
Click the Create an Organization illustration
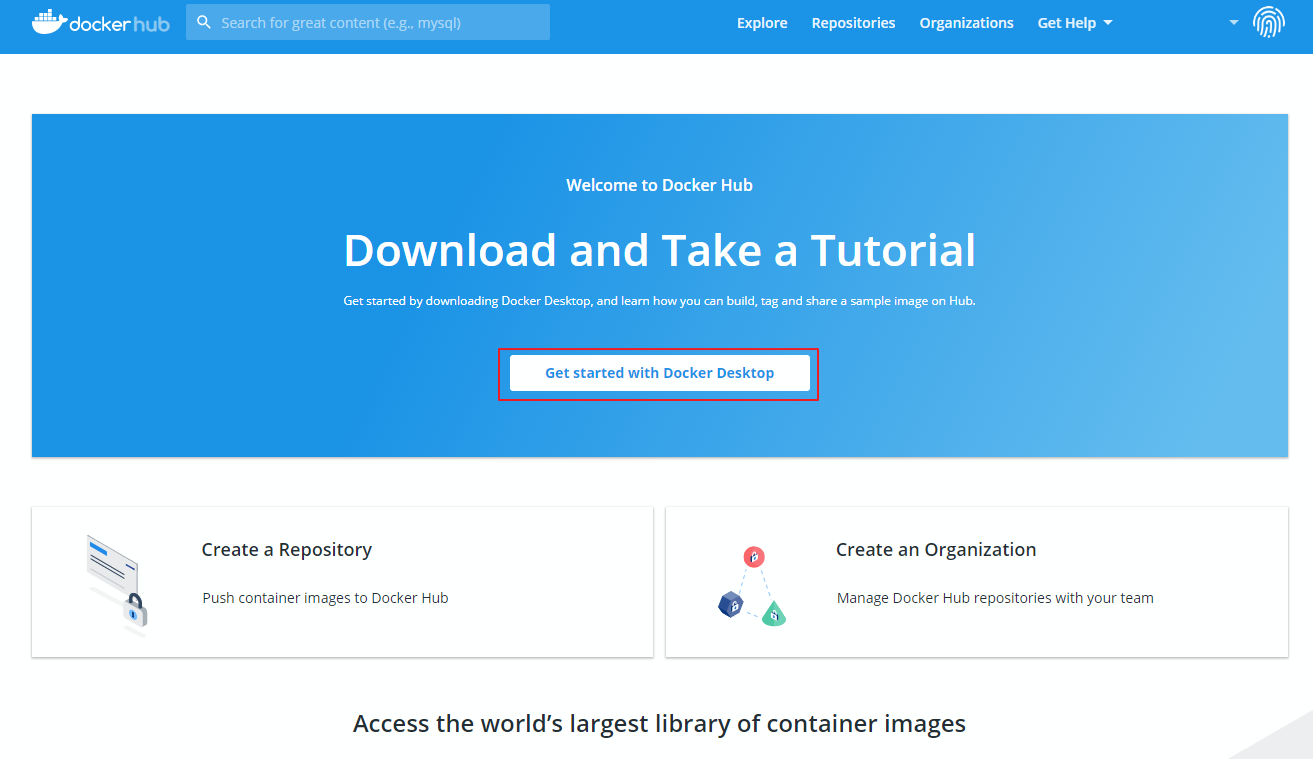(752, 585)
